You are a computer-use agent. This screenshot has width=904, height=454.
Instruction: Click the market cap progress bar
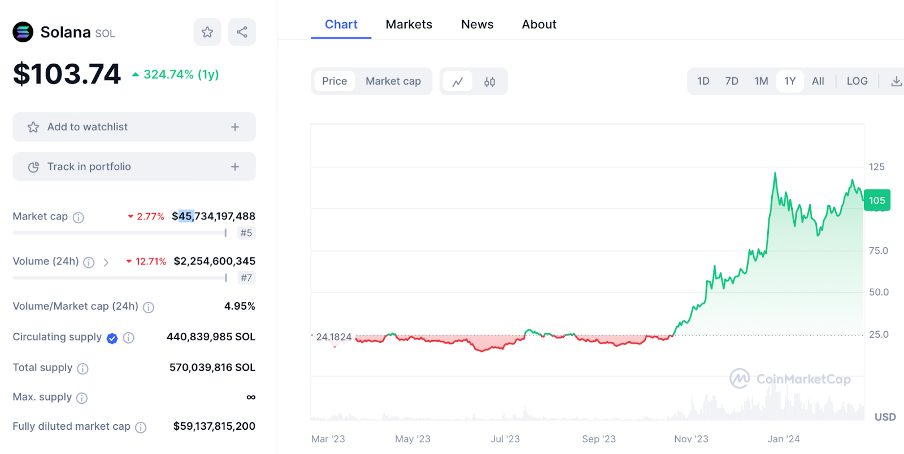[x=119, y=233]
